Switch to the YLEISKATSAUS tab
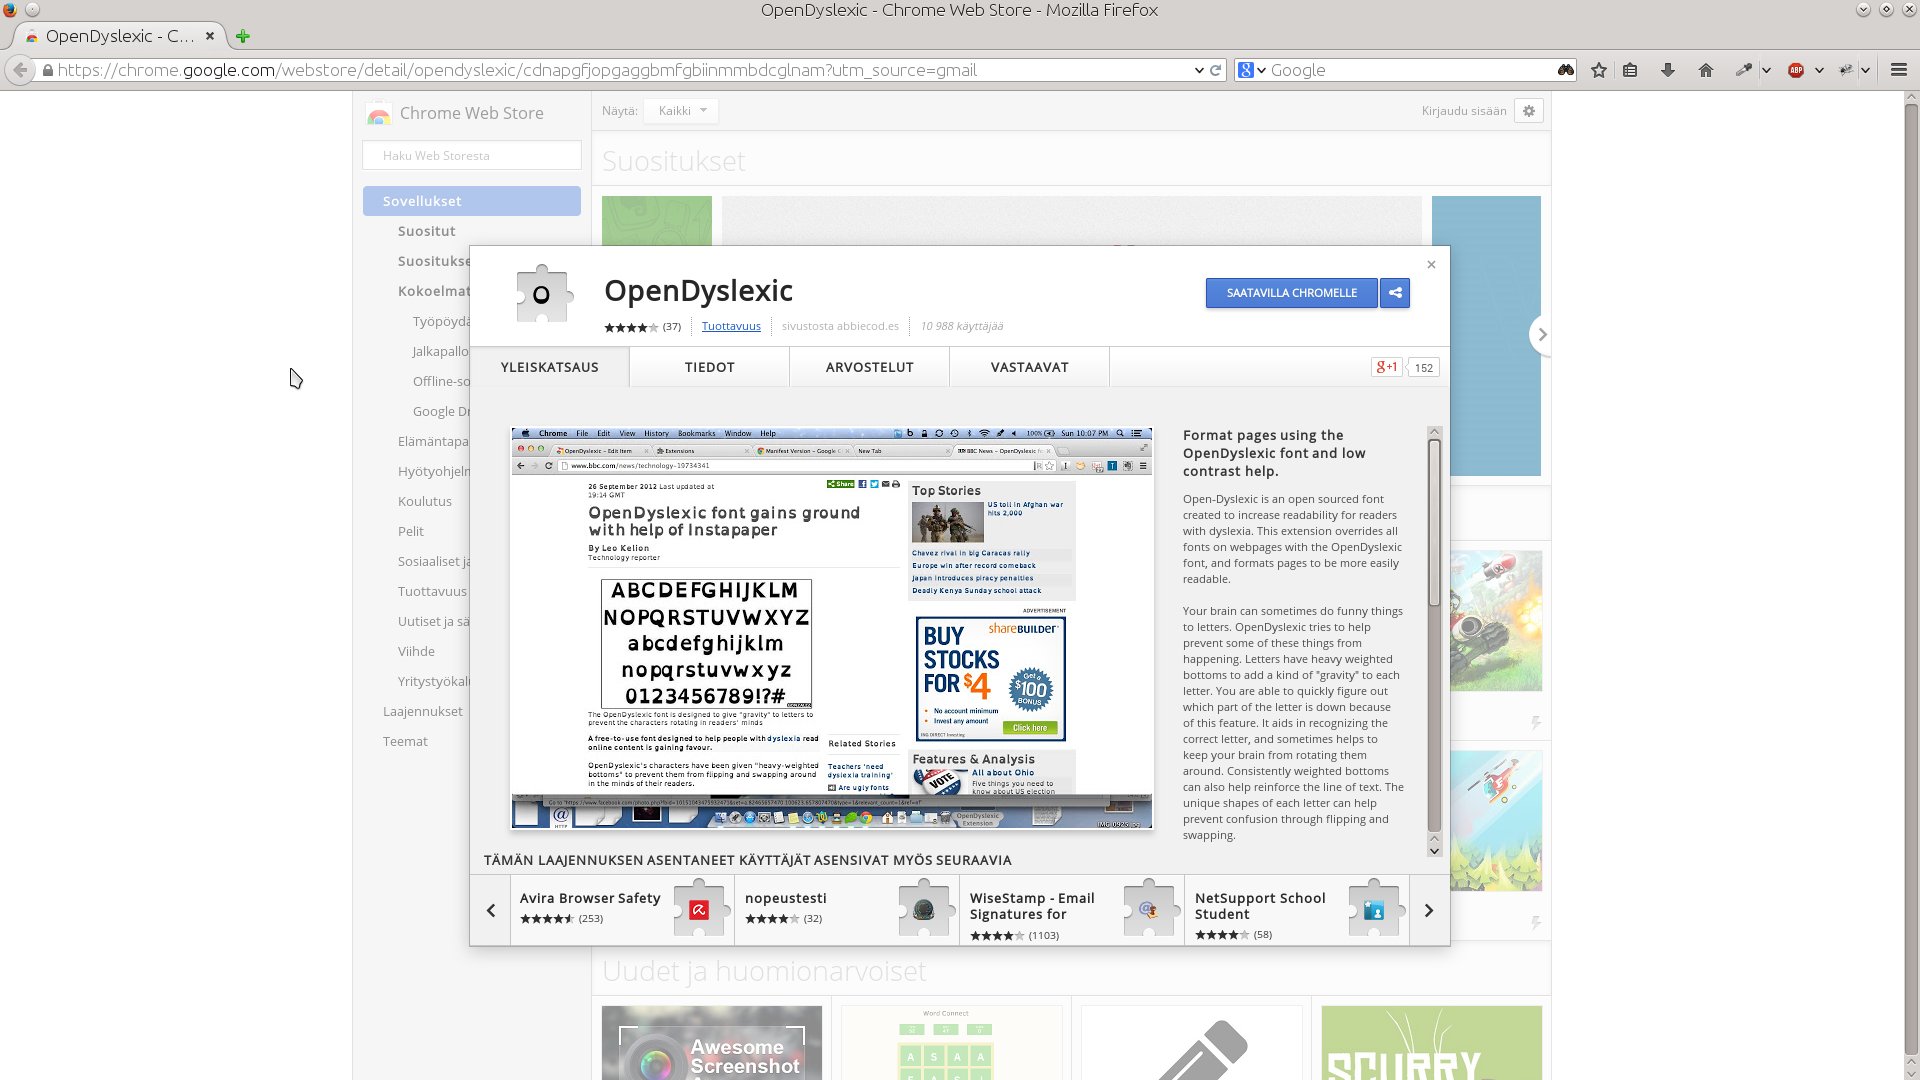Viewport: 1920px width, 1080px height. [550, 367]
